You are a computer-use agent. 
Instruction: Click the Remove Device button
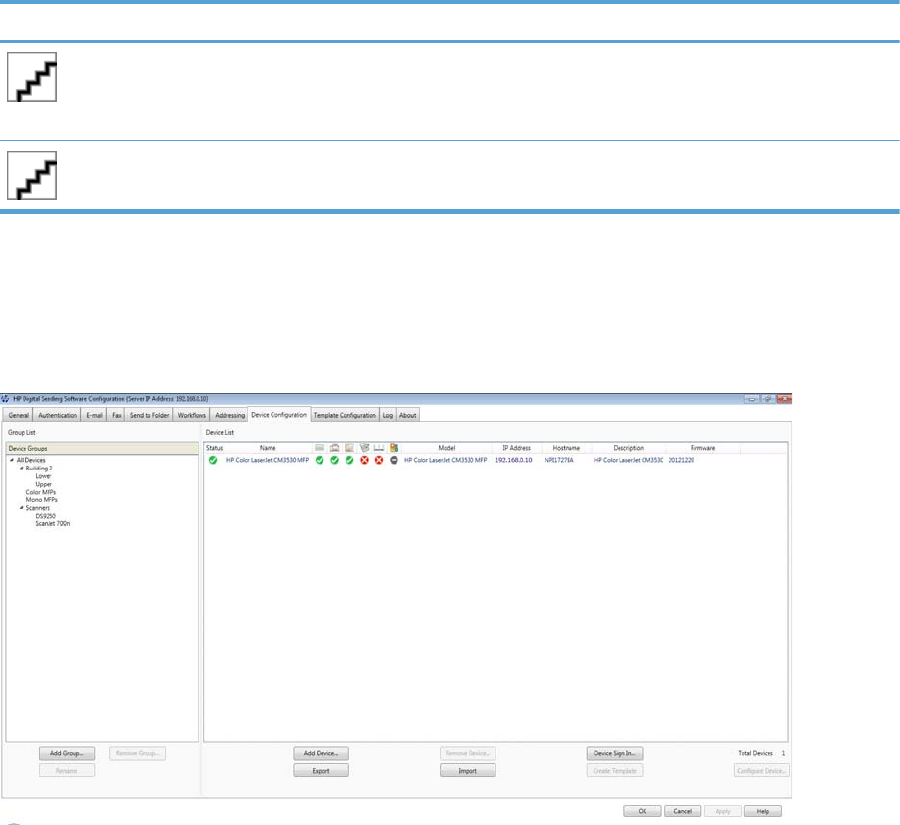point(468,753)
